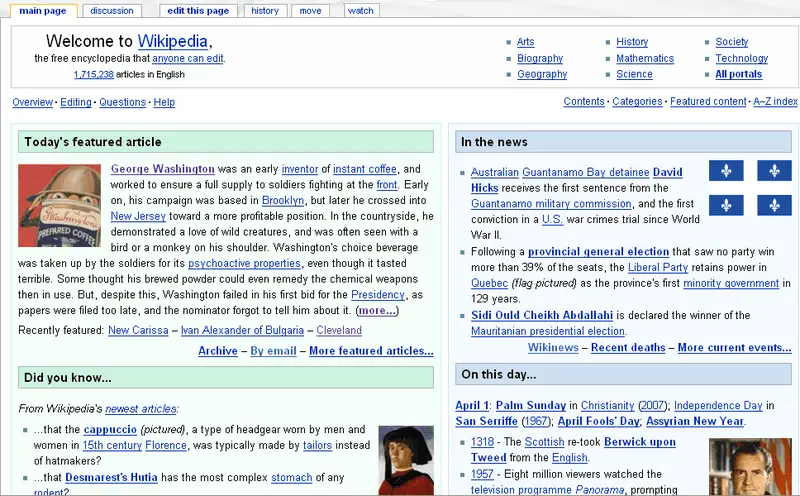Go to the Geography portal
The height and width of the screenshot is (496, 800).
[542, 74]
